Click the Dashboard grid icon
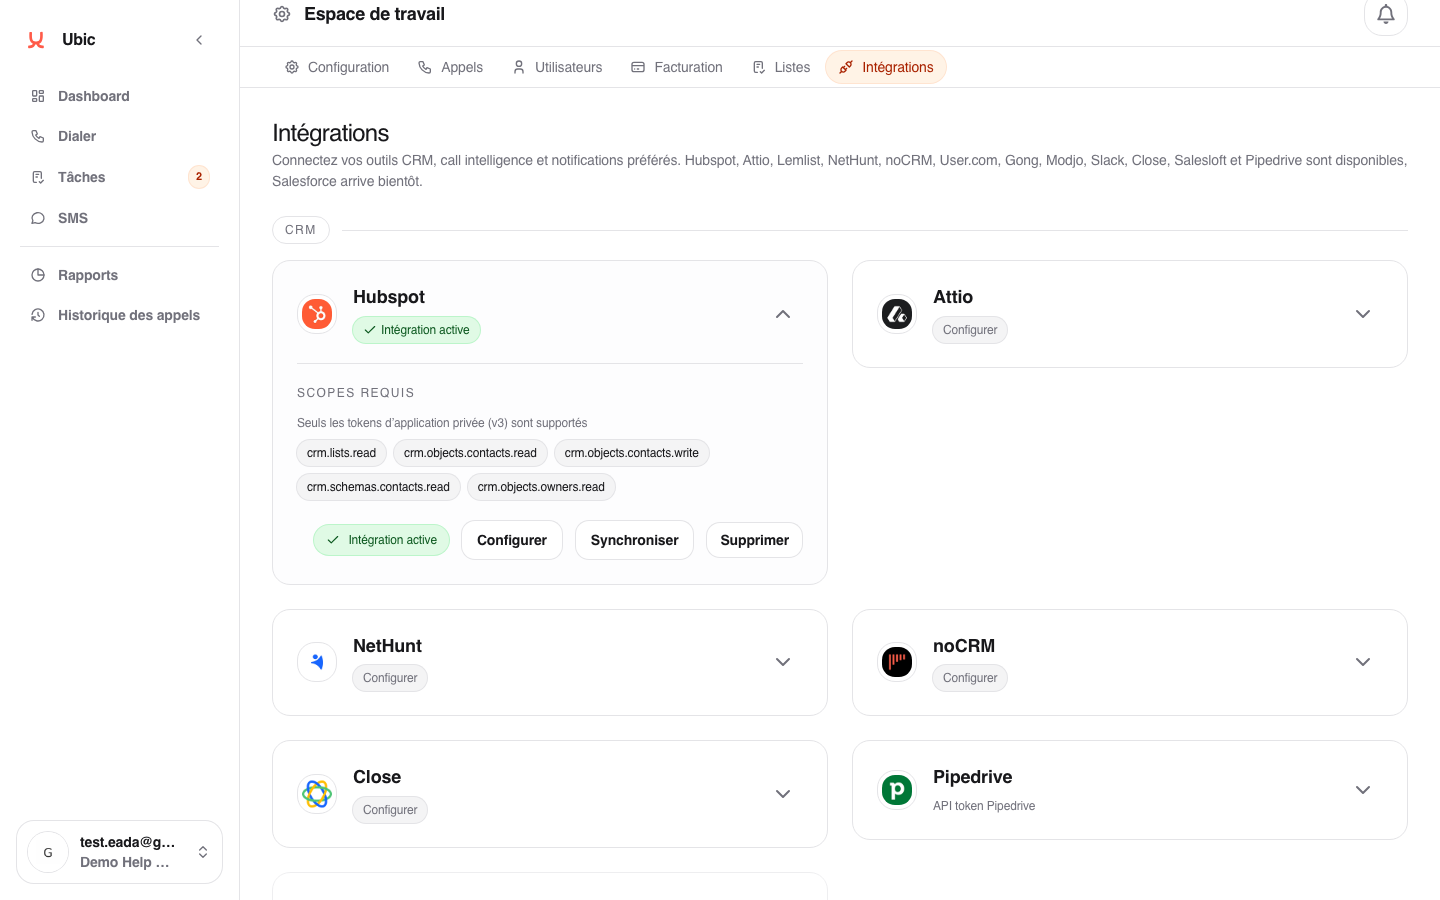The image size is (1440, 900). coord(38,96)
